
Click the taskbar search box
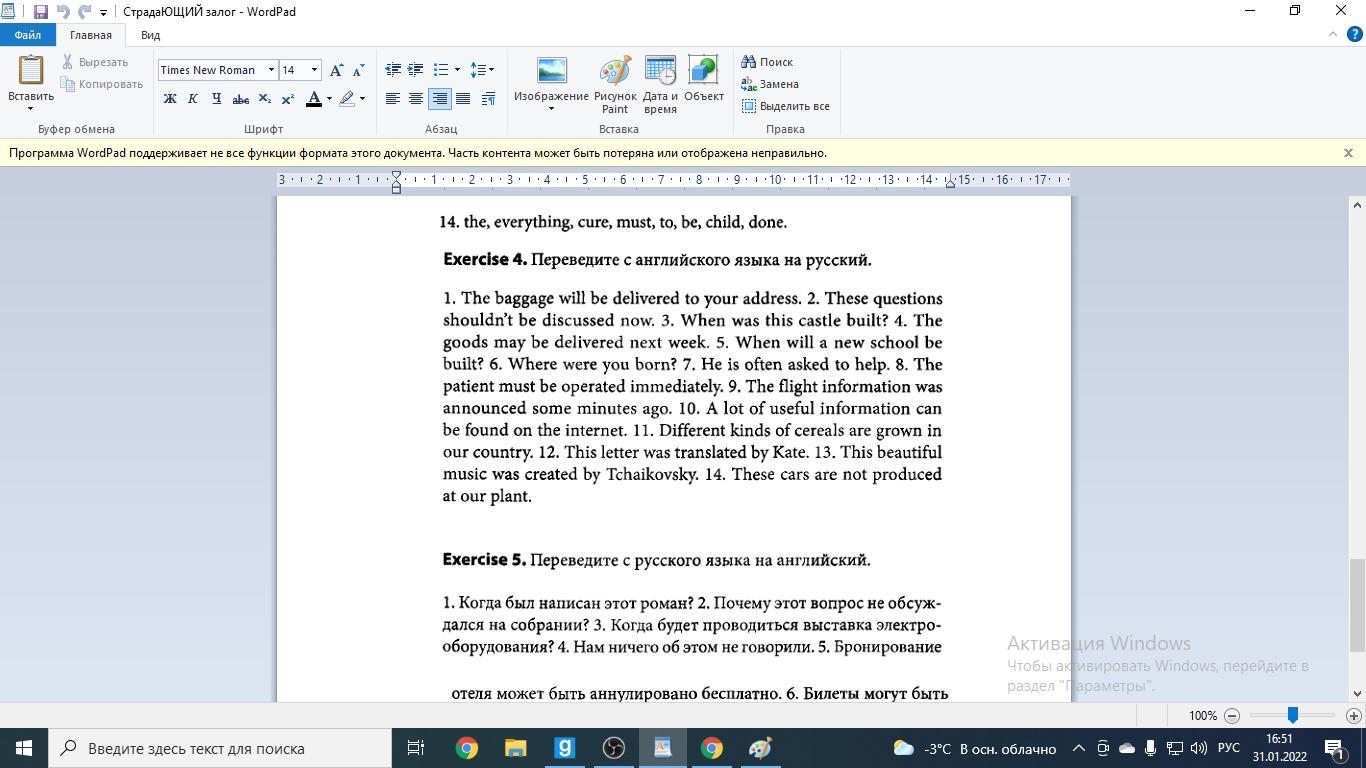[x=220, y=748]
